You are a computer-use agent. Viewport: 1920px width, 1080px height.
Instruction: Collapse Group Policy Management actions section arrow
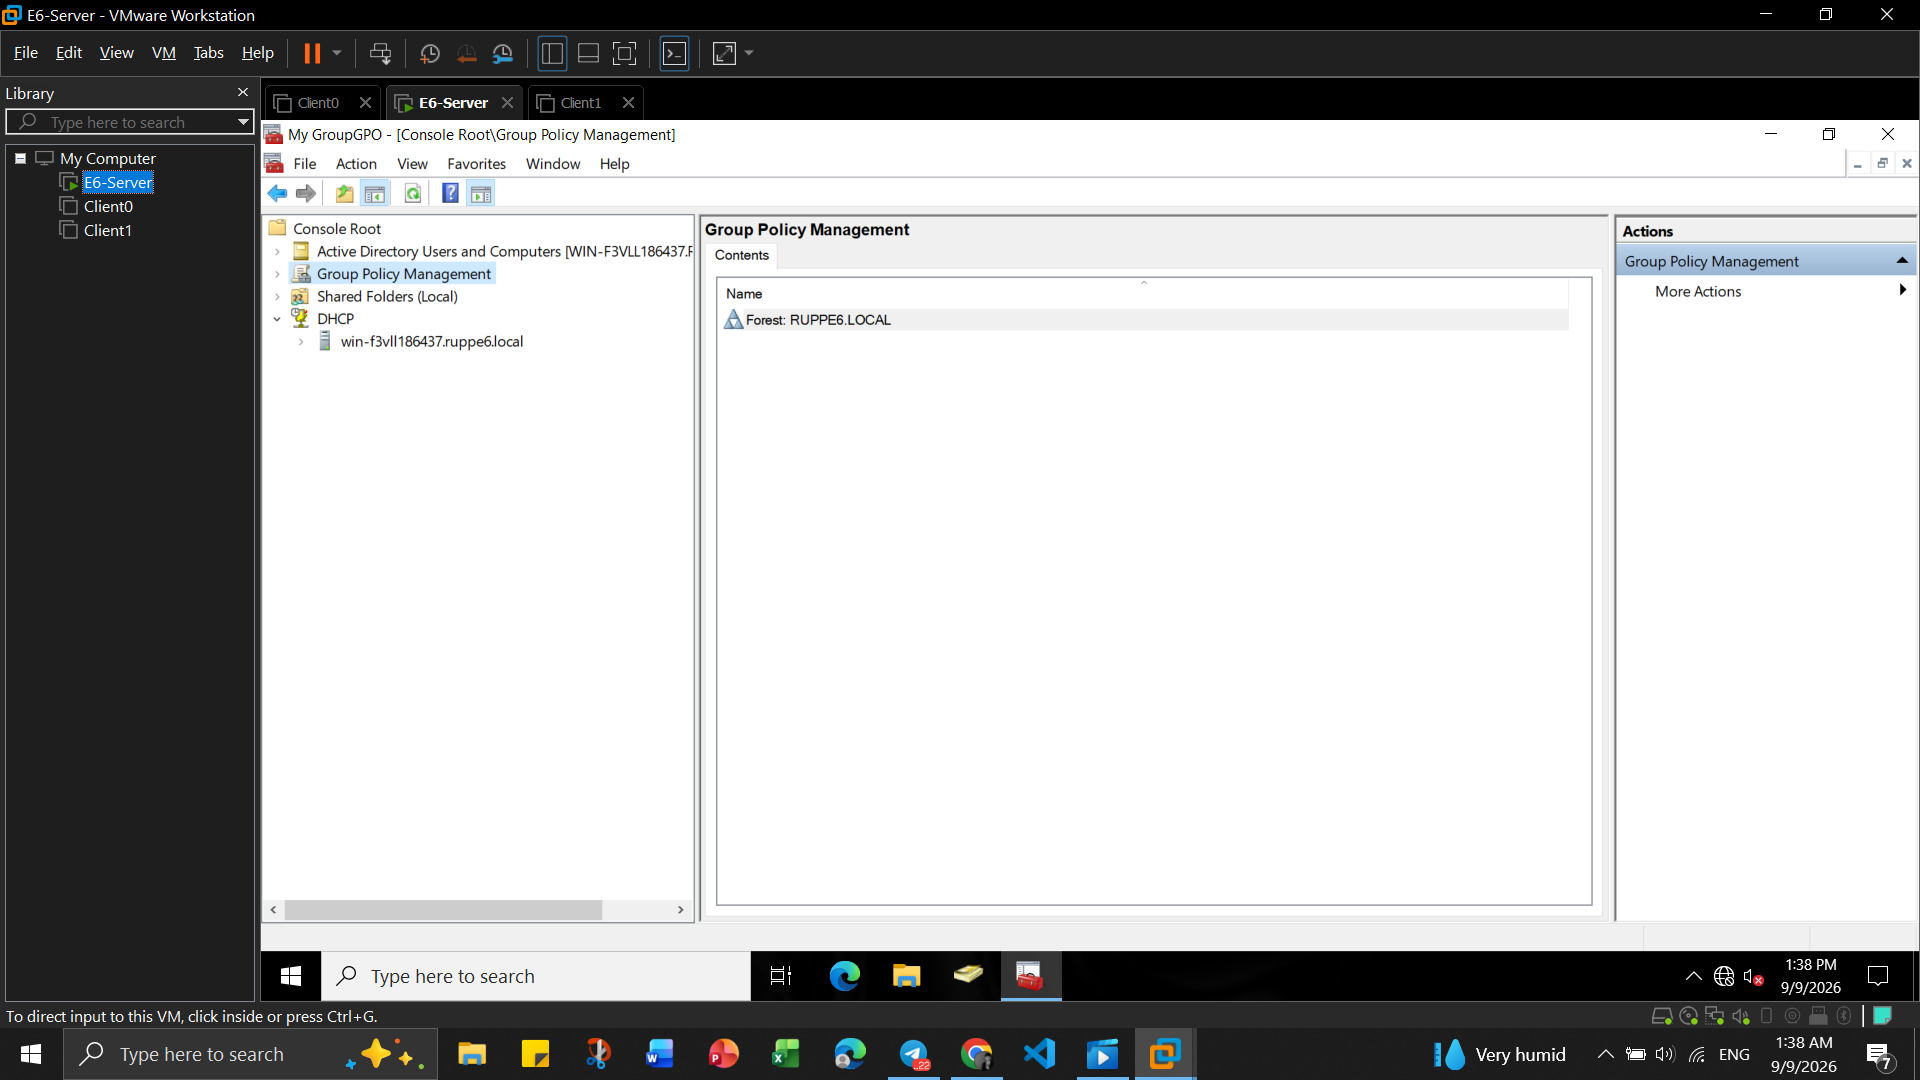[1902, 261]
